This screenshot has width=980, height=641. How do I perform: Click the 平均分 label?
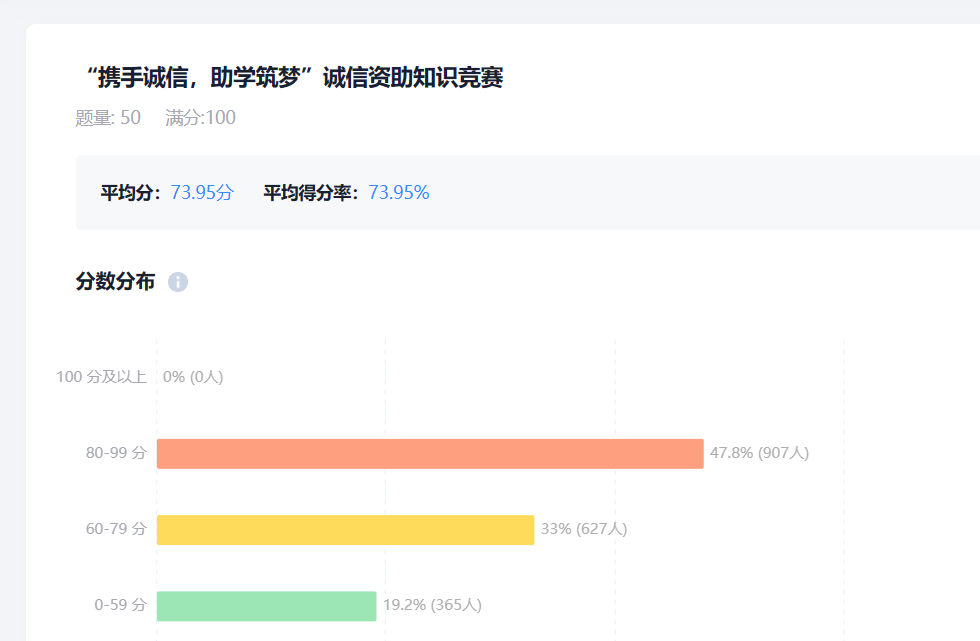[132, 193]
